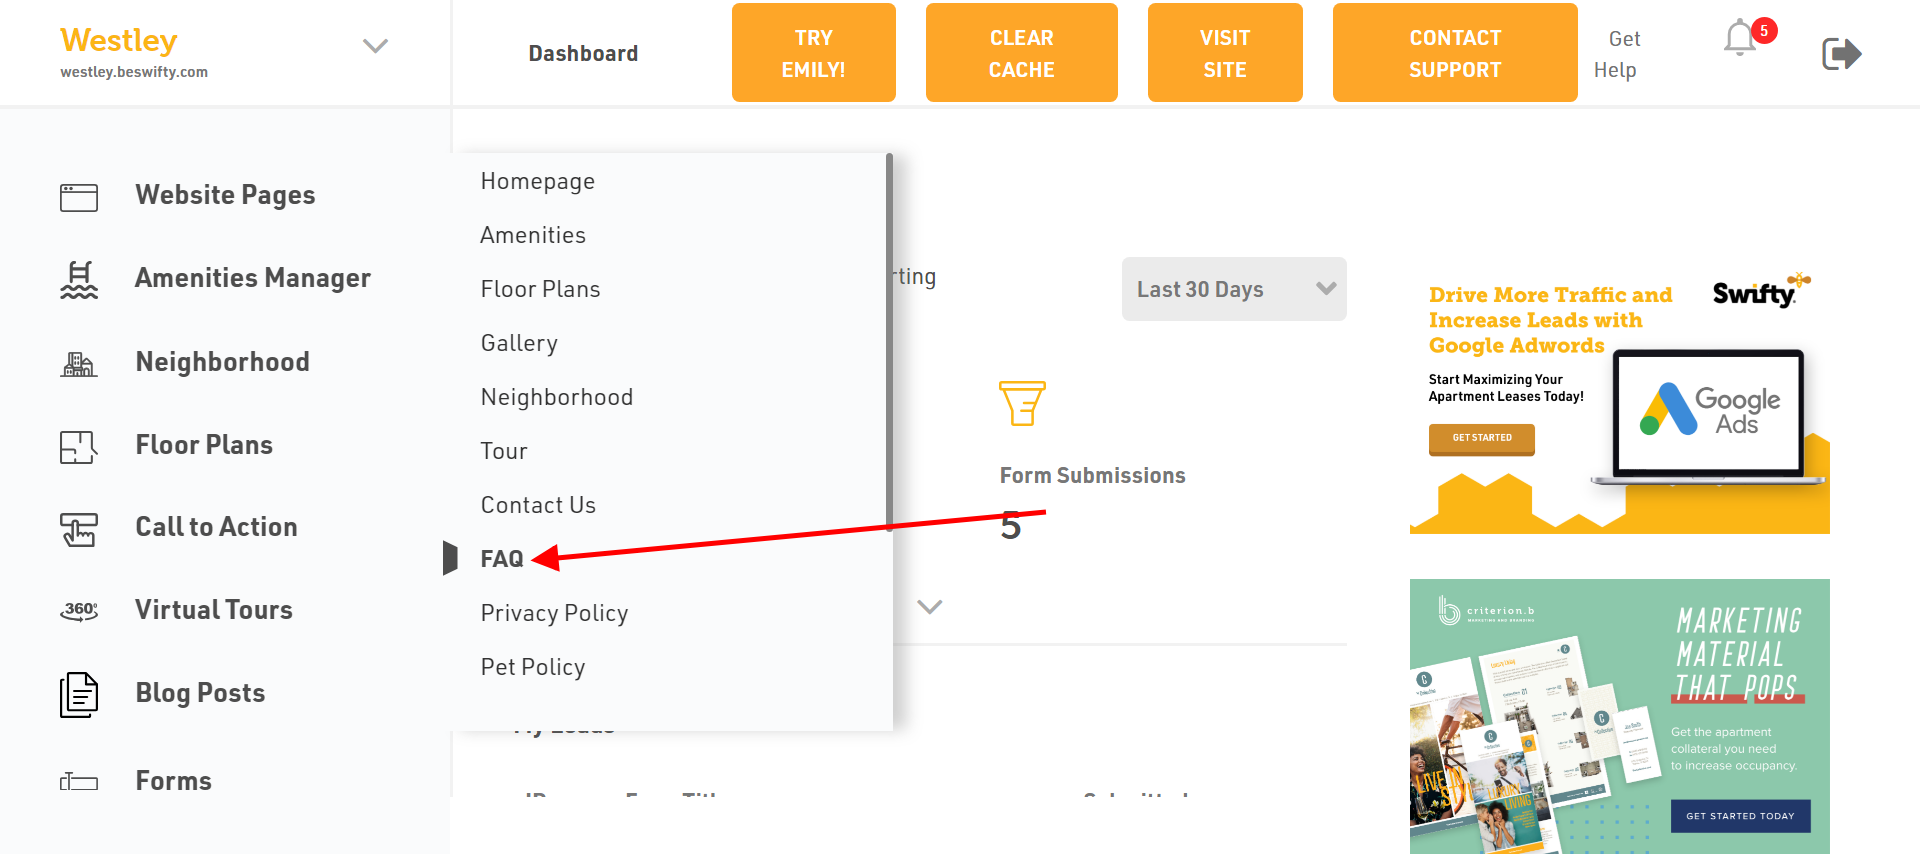Select FAQ from the pages submenu
This screenshot has width=1920, height=854.
coord(502,559)
